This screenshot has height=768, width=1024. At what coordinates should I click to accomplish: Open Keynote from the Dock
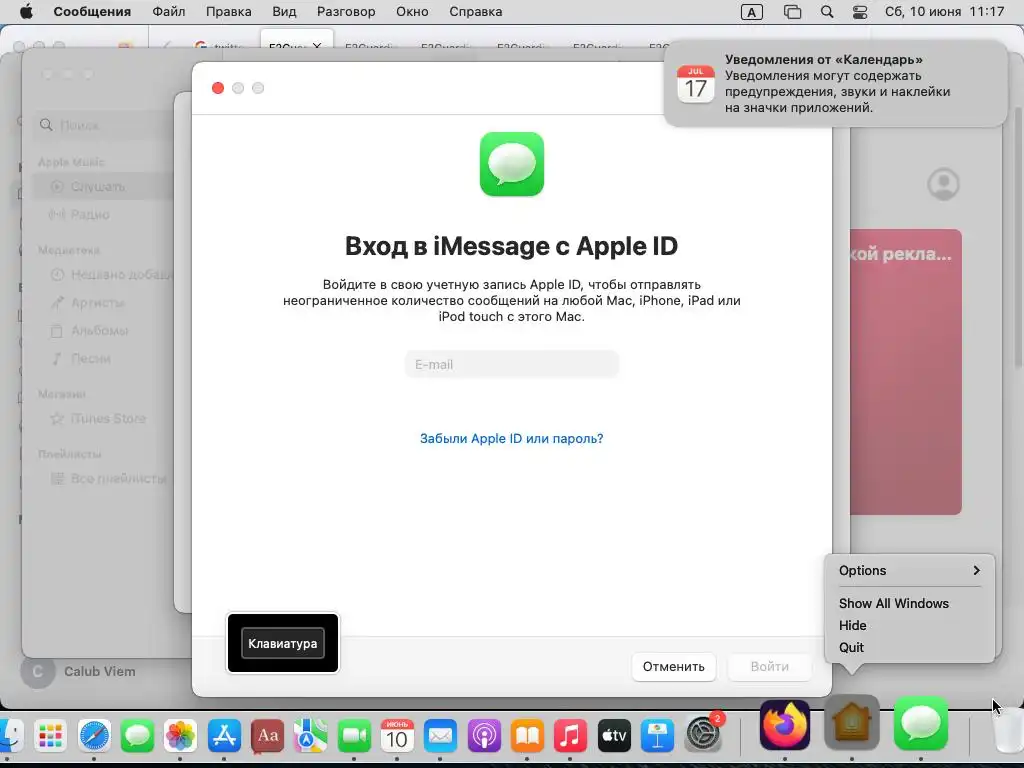[x=657, y=735]
